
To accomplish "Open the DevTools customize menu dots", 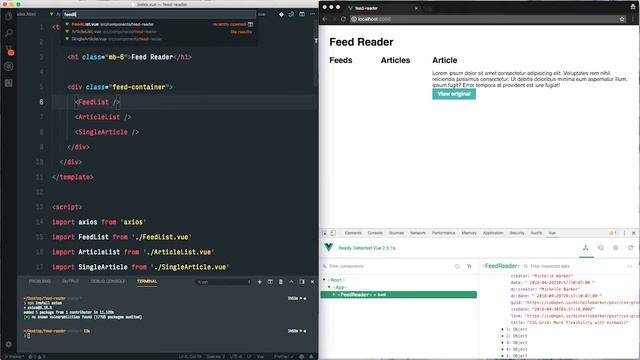I will coord(624,233).
